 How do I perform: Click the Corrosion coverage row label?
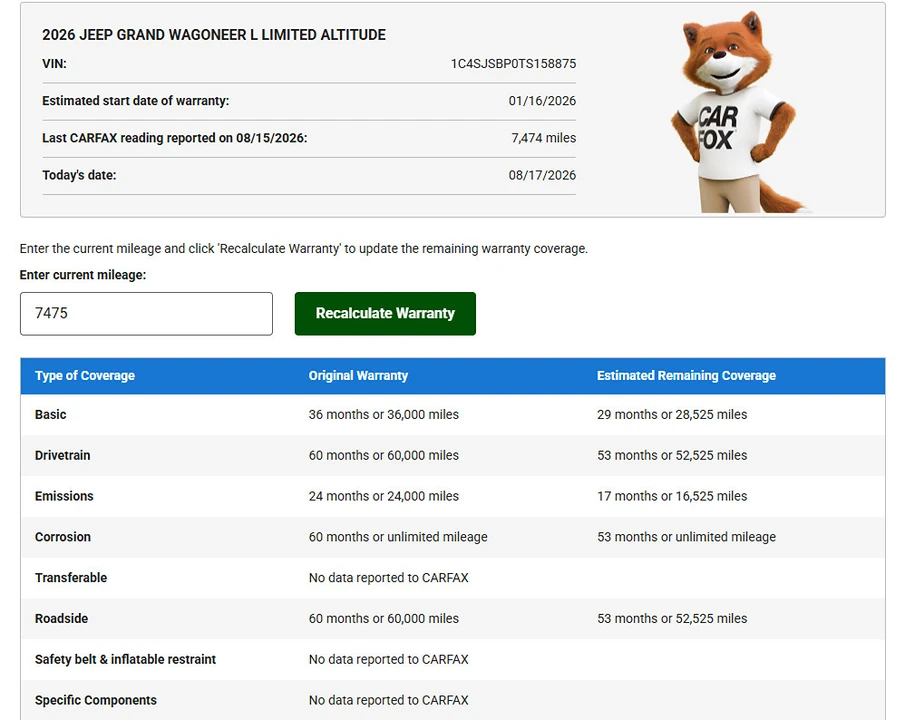pos(63,537)
